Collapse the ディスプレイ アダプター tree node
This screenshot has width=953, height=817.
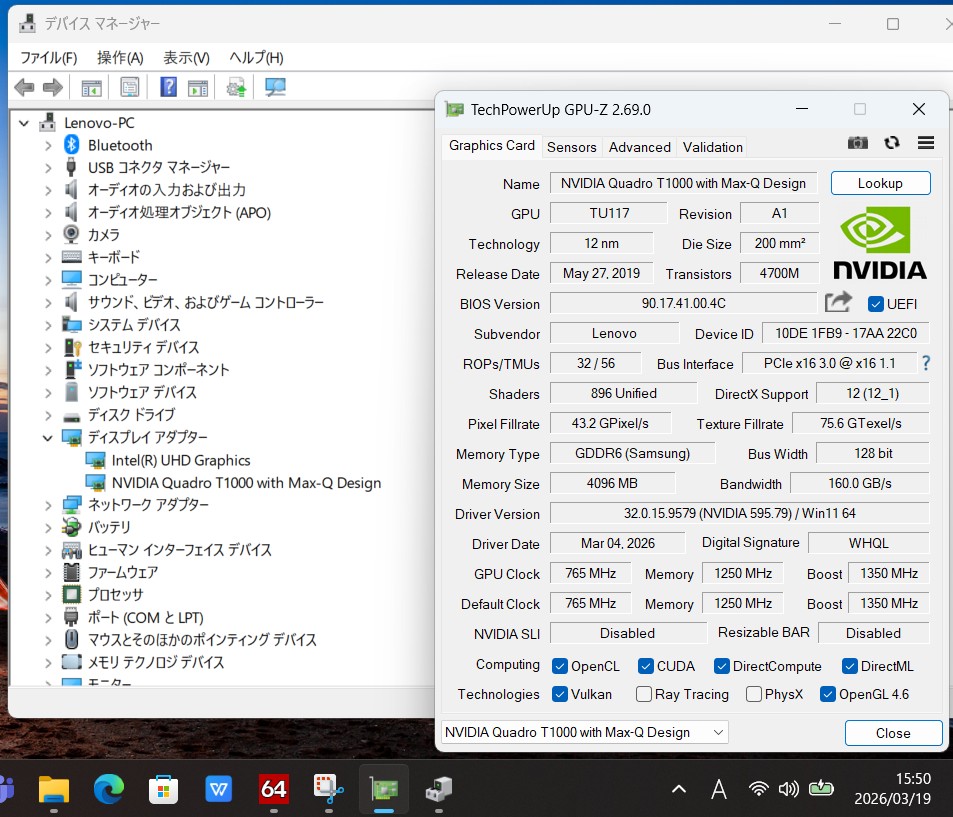click(47, 438)
